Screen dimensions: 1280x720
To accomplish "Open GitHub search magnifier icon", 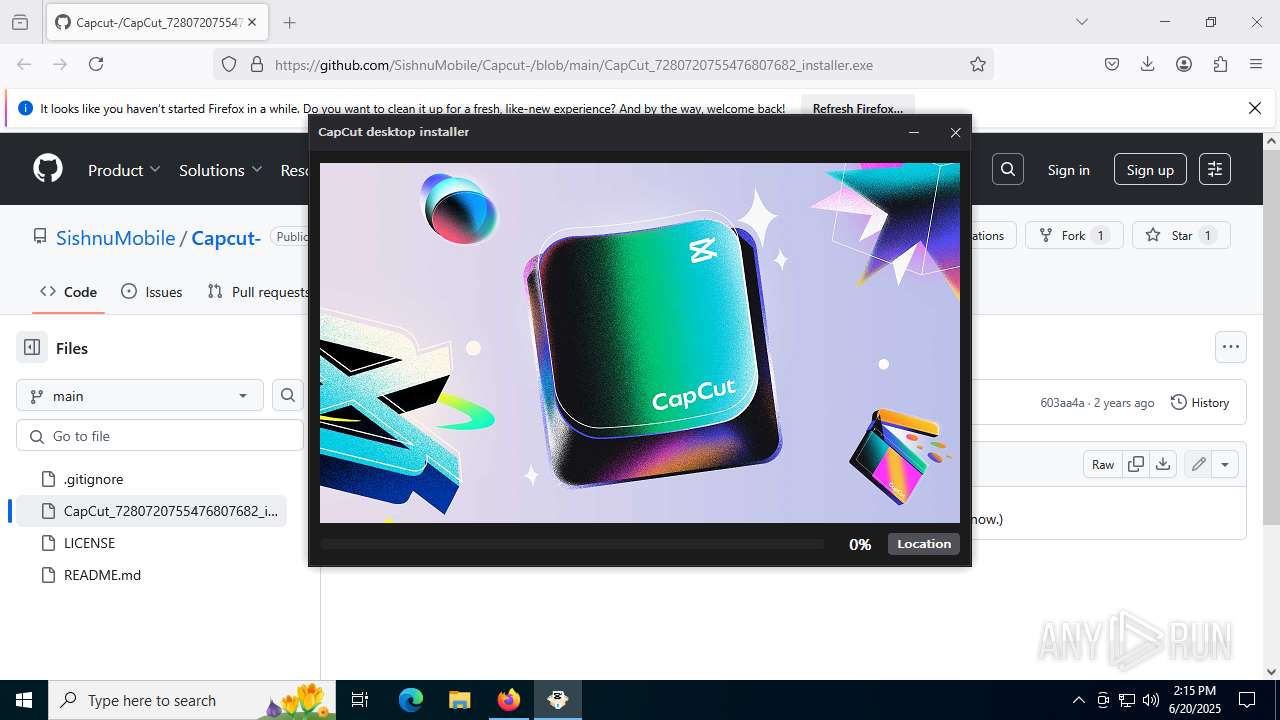I will coord(1008,169).
